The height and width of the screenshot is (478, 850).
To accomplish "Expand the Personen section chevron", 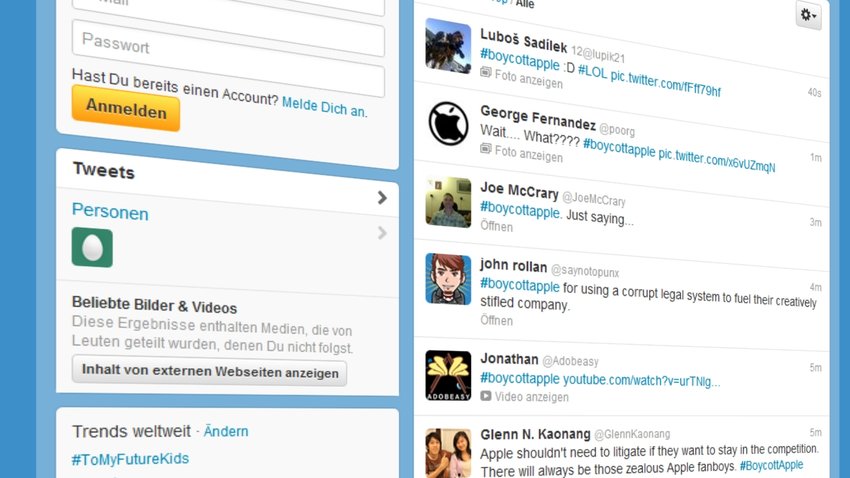I will click(382, 233).
